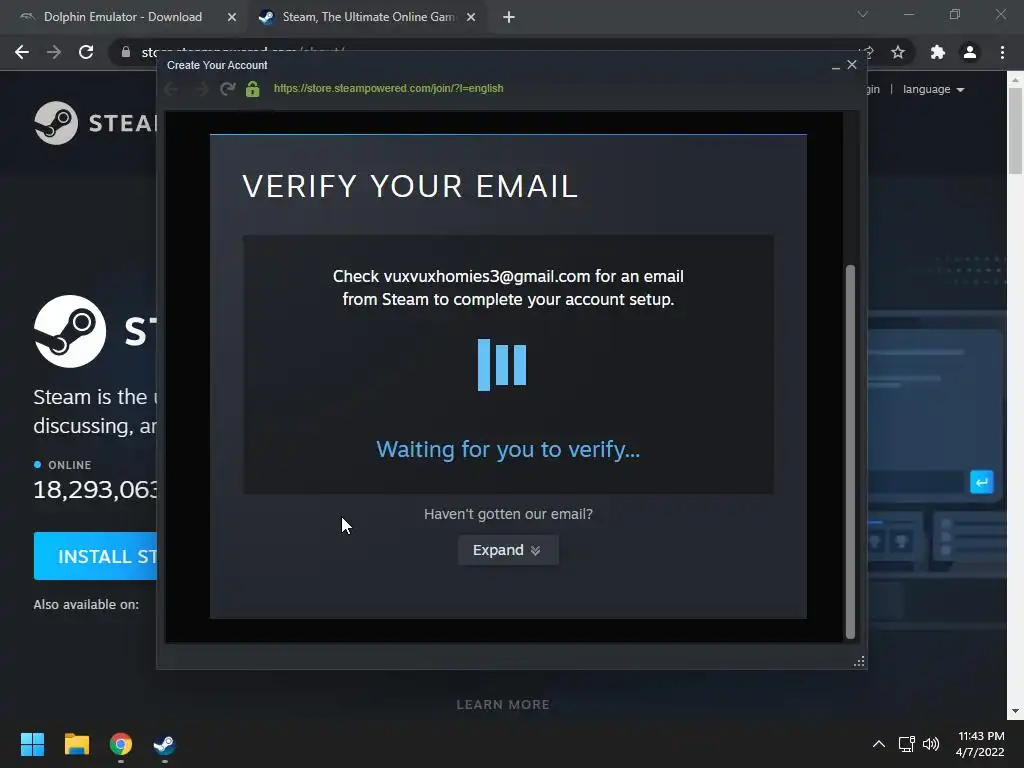1024x768 pixels.
Task: Open Chrome extensions puzzle icon
Action: pyautogui.click(x=938, y=52)
